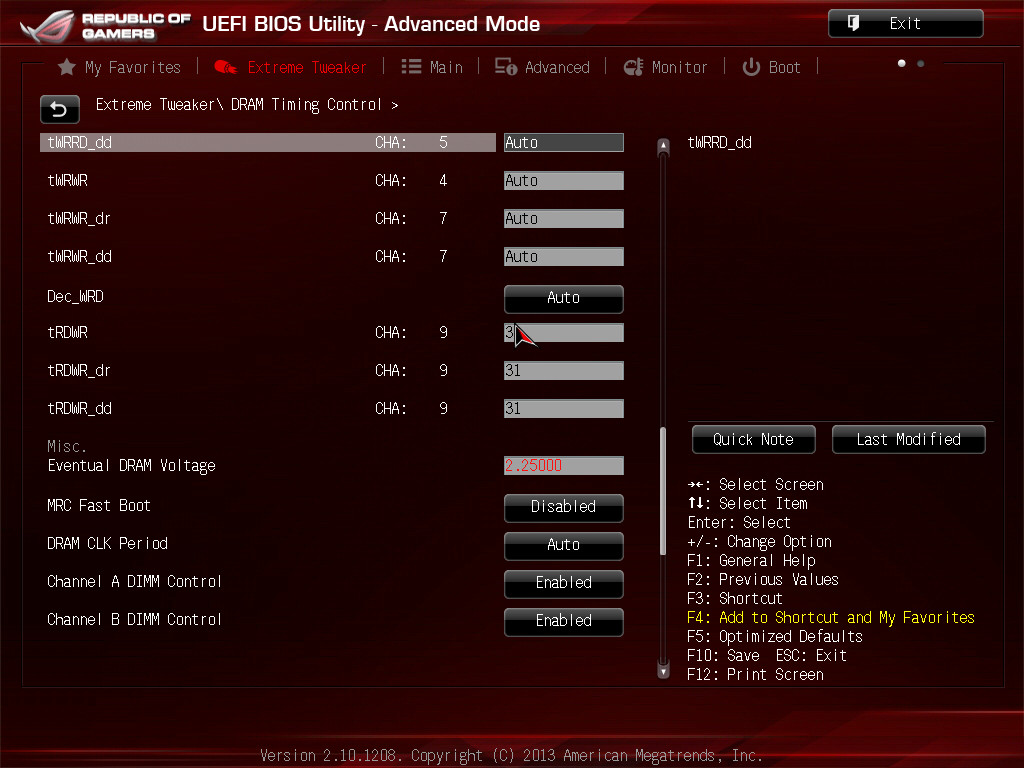The width and height of the screenshot is (1024, 768).
Task: Open the MRC Fast Boot Disabled dropdown
Action: coord(564,507)
